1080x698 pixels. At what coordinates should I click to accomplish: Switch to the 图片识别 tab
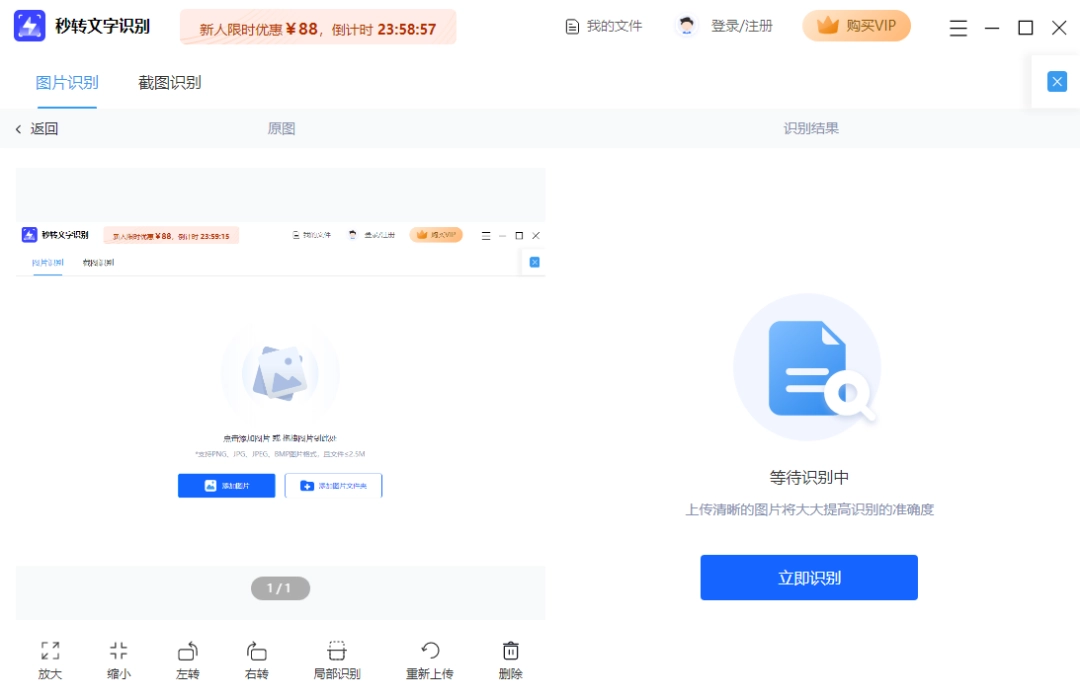pyautogui.click(x=67, y=82)
